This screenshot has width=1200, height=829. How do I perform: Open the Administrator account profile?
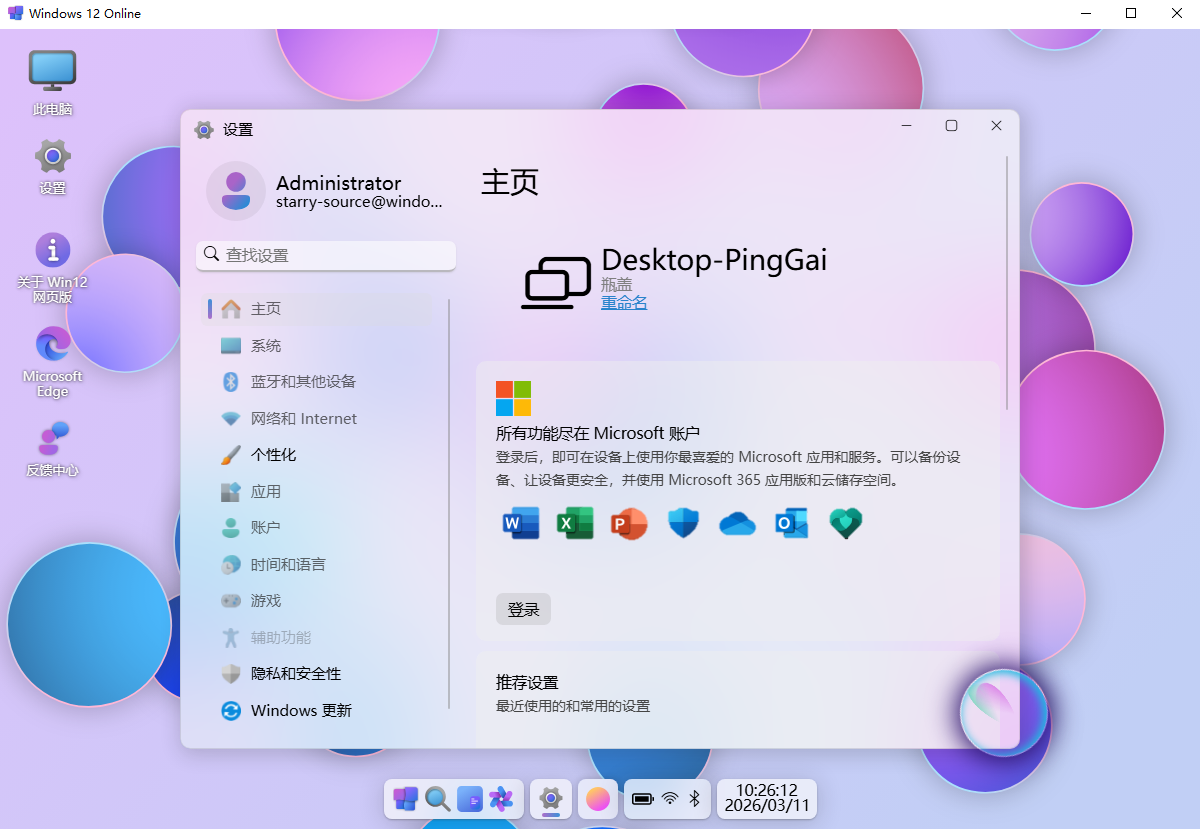[x=325, y=191]
